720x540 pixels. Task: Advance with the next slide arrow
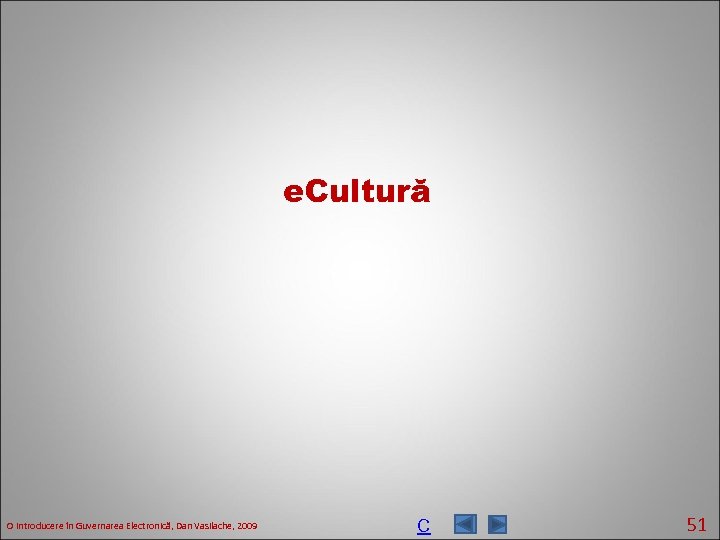click(x=497, y=524)
